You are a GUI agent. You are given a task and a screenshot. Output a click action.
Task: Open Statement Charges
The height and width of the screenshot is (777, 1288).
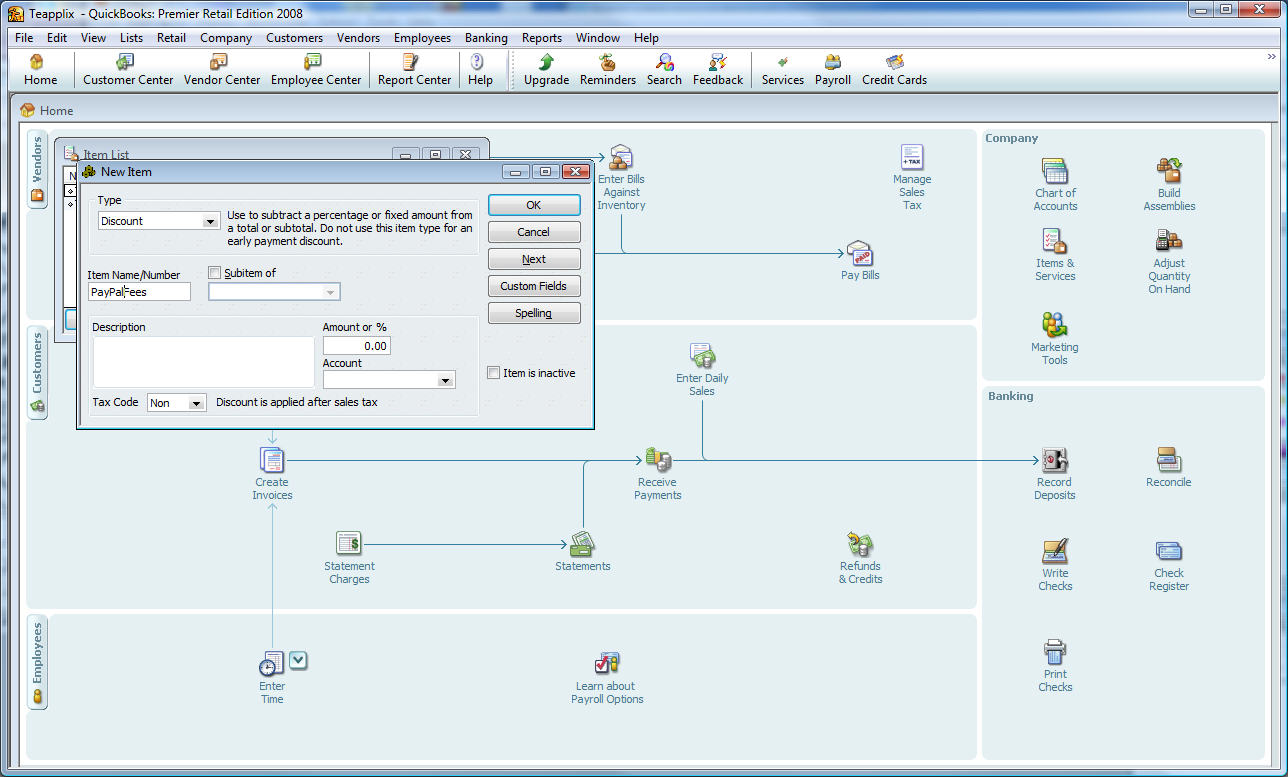(349, 558)
